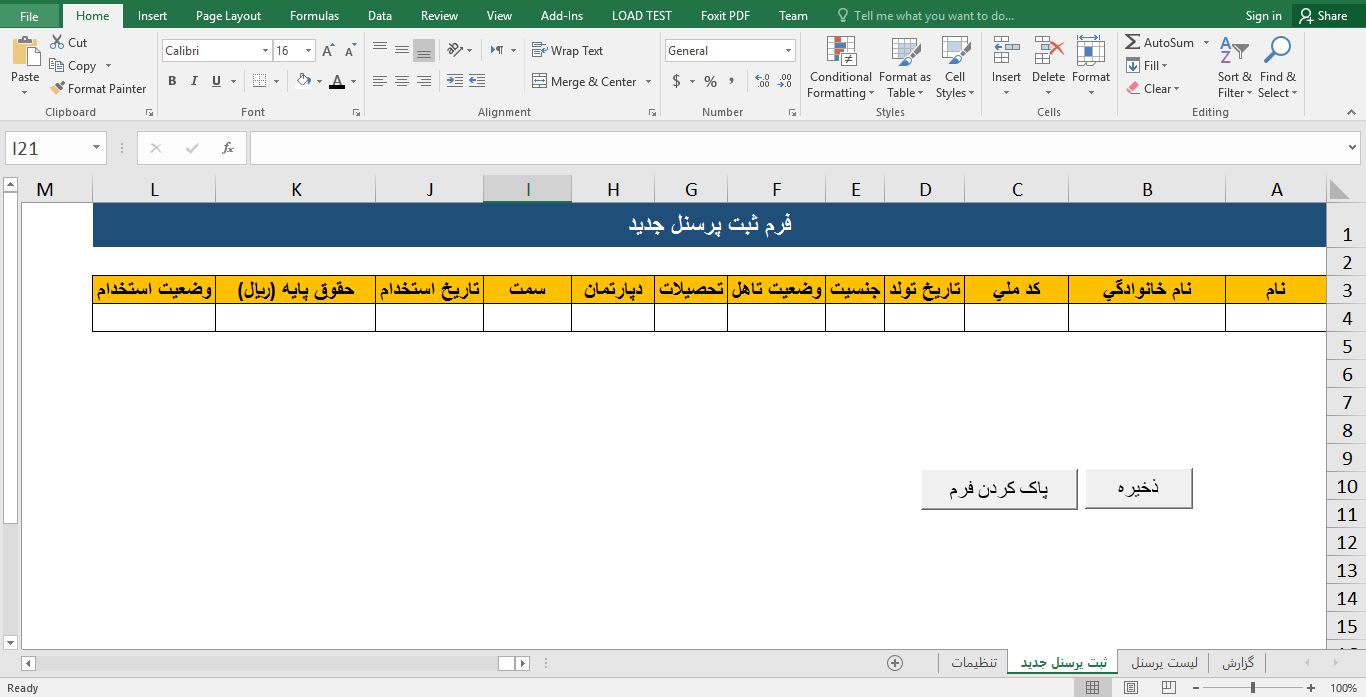Toggle Italic formatting

(x=194, y=82)
